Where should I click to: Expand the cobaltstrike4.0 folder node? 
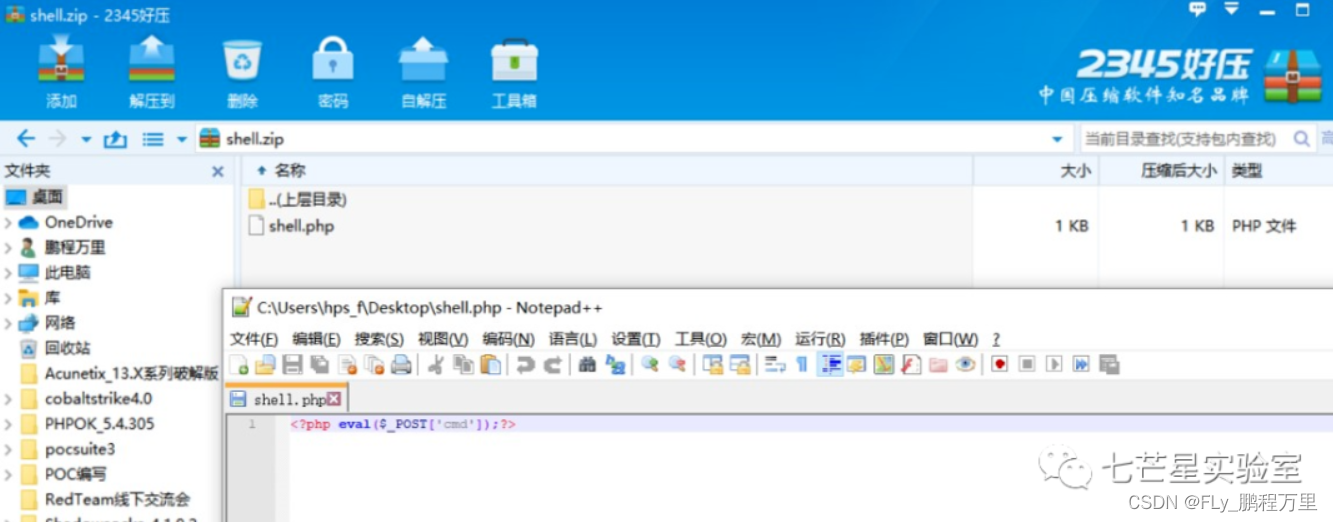(x=8, y=398)
